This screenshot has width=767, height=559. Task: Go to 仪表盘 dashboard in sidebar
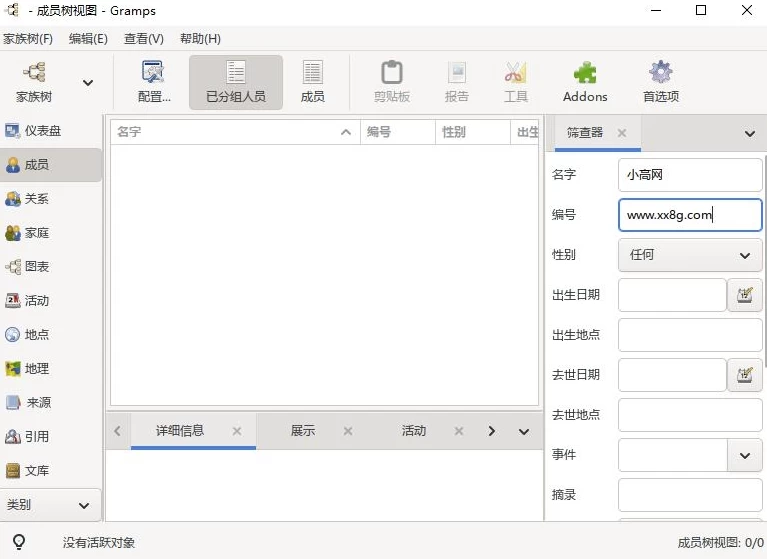[42, 131]
